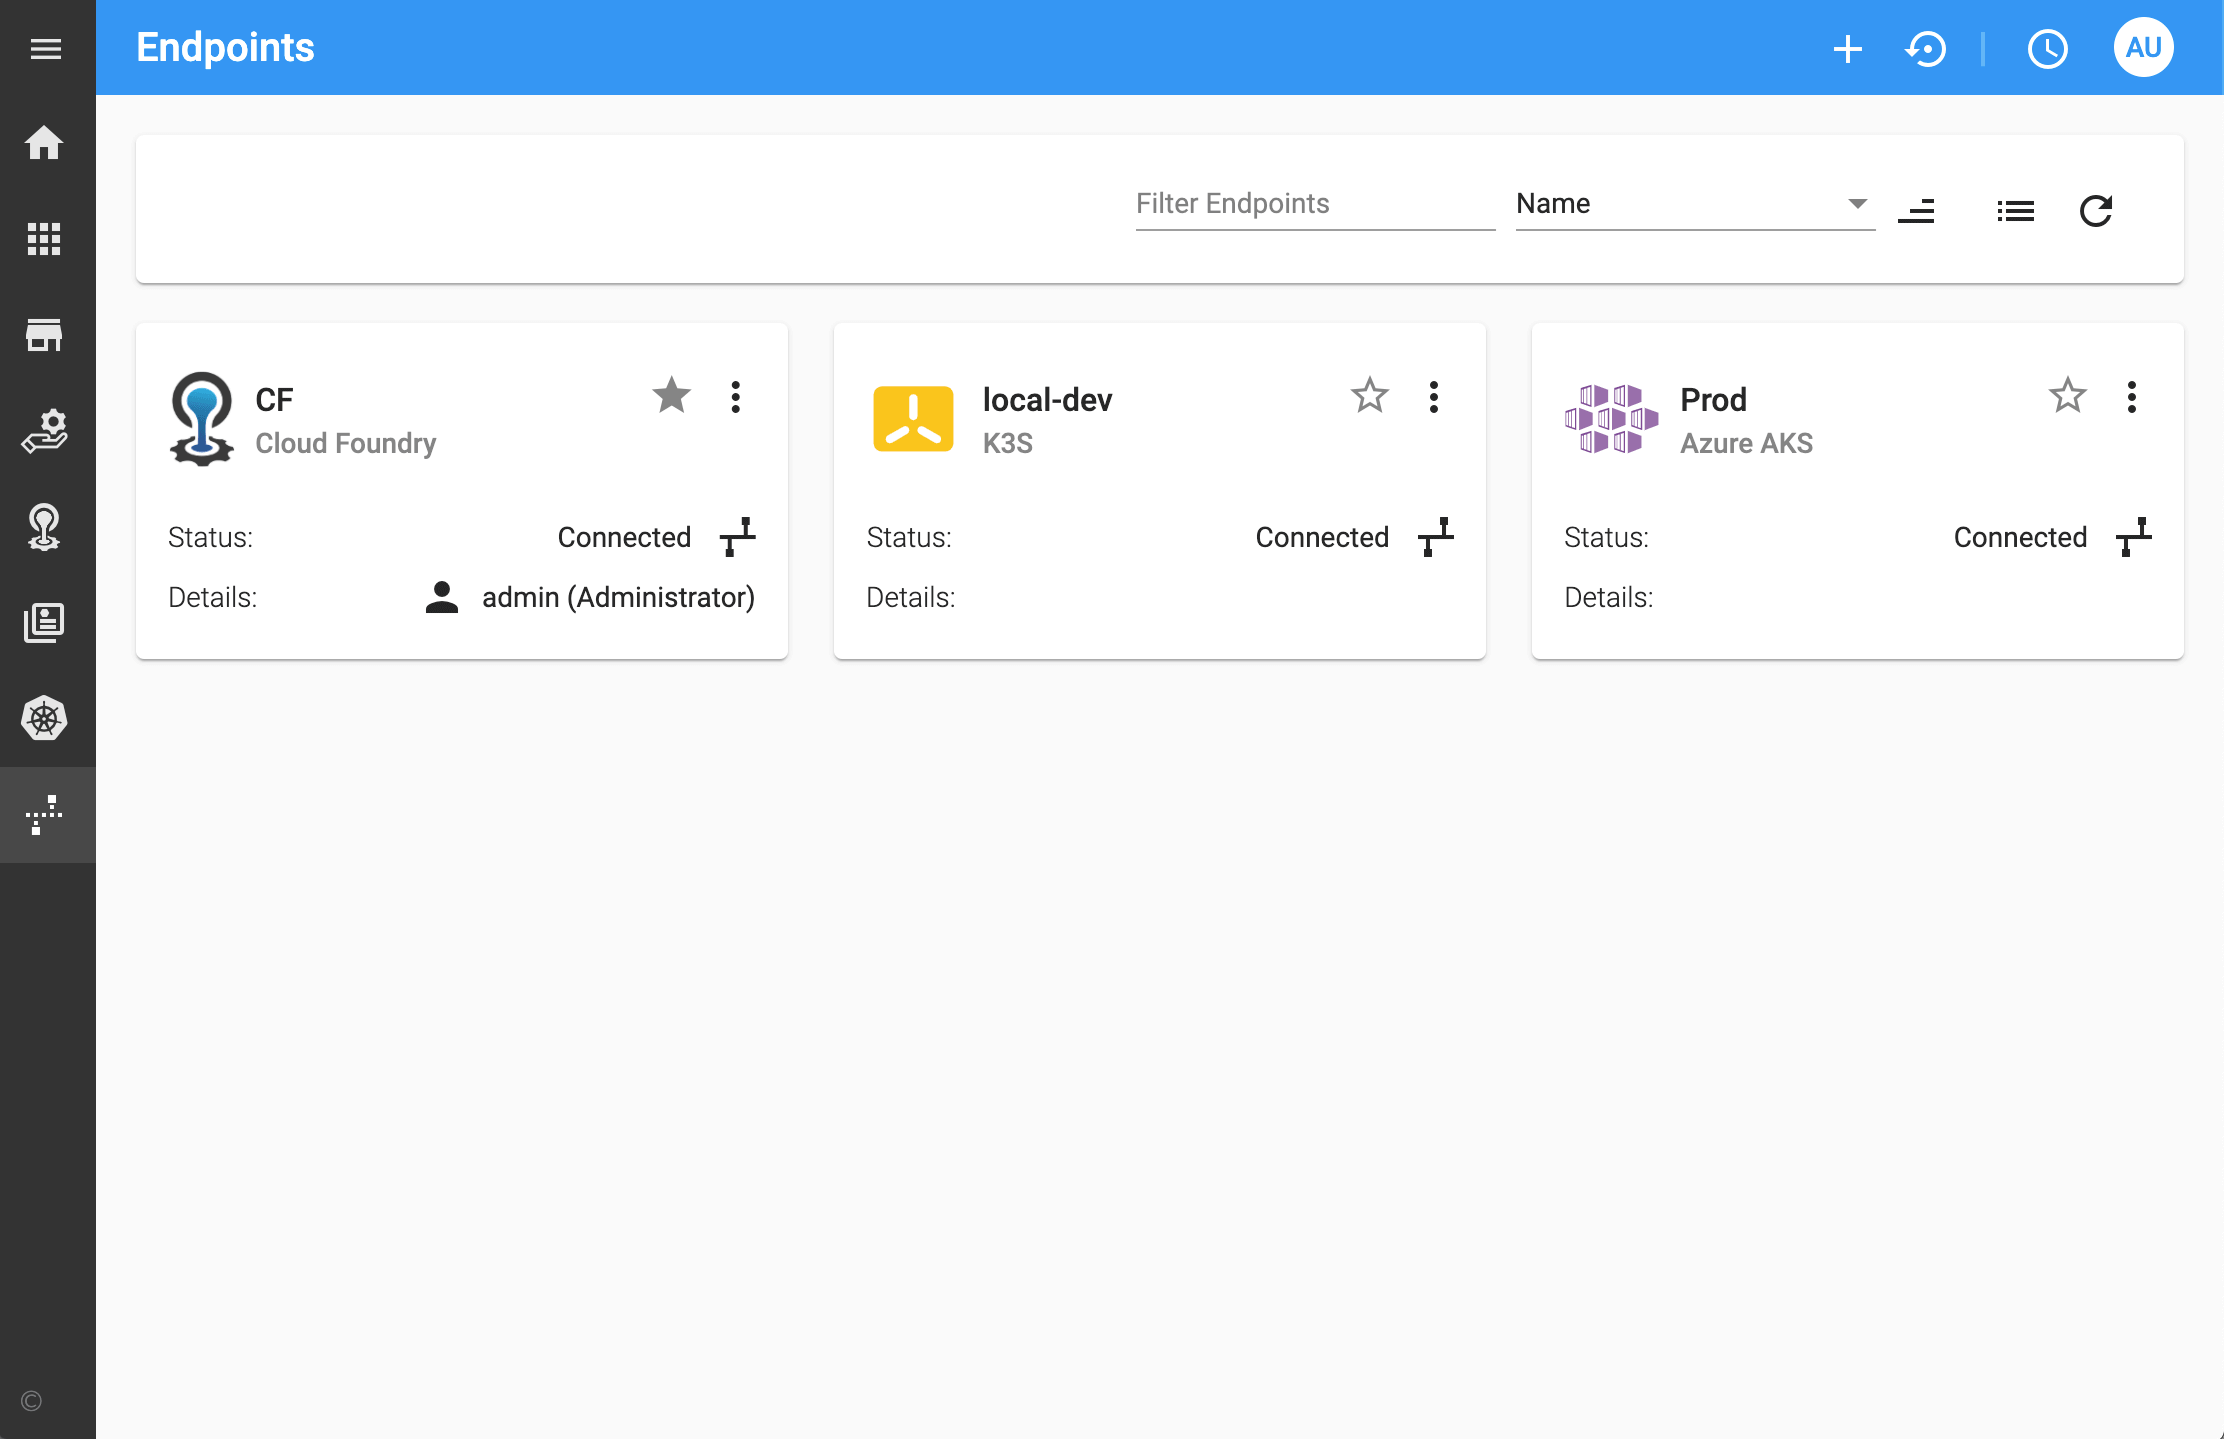The image size is (2224, 1439).
Task: Open the AU user profile menu
Action: pos(2143,48)
